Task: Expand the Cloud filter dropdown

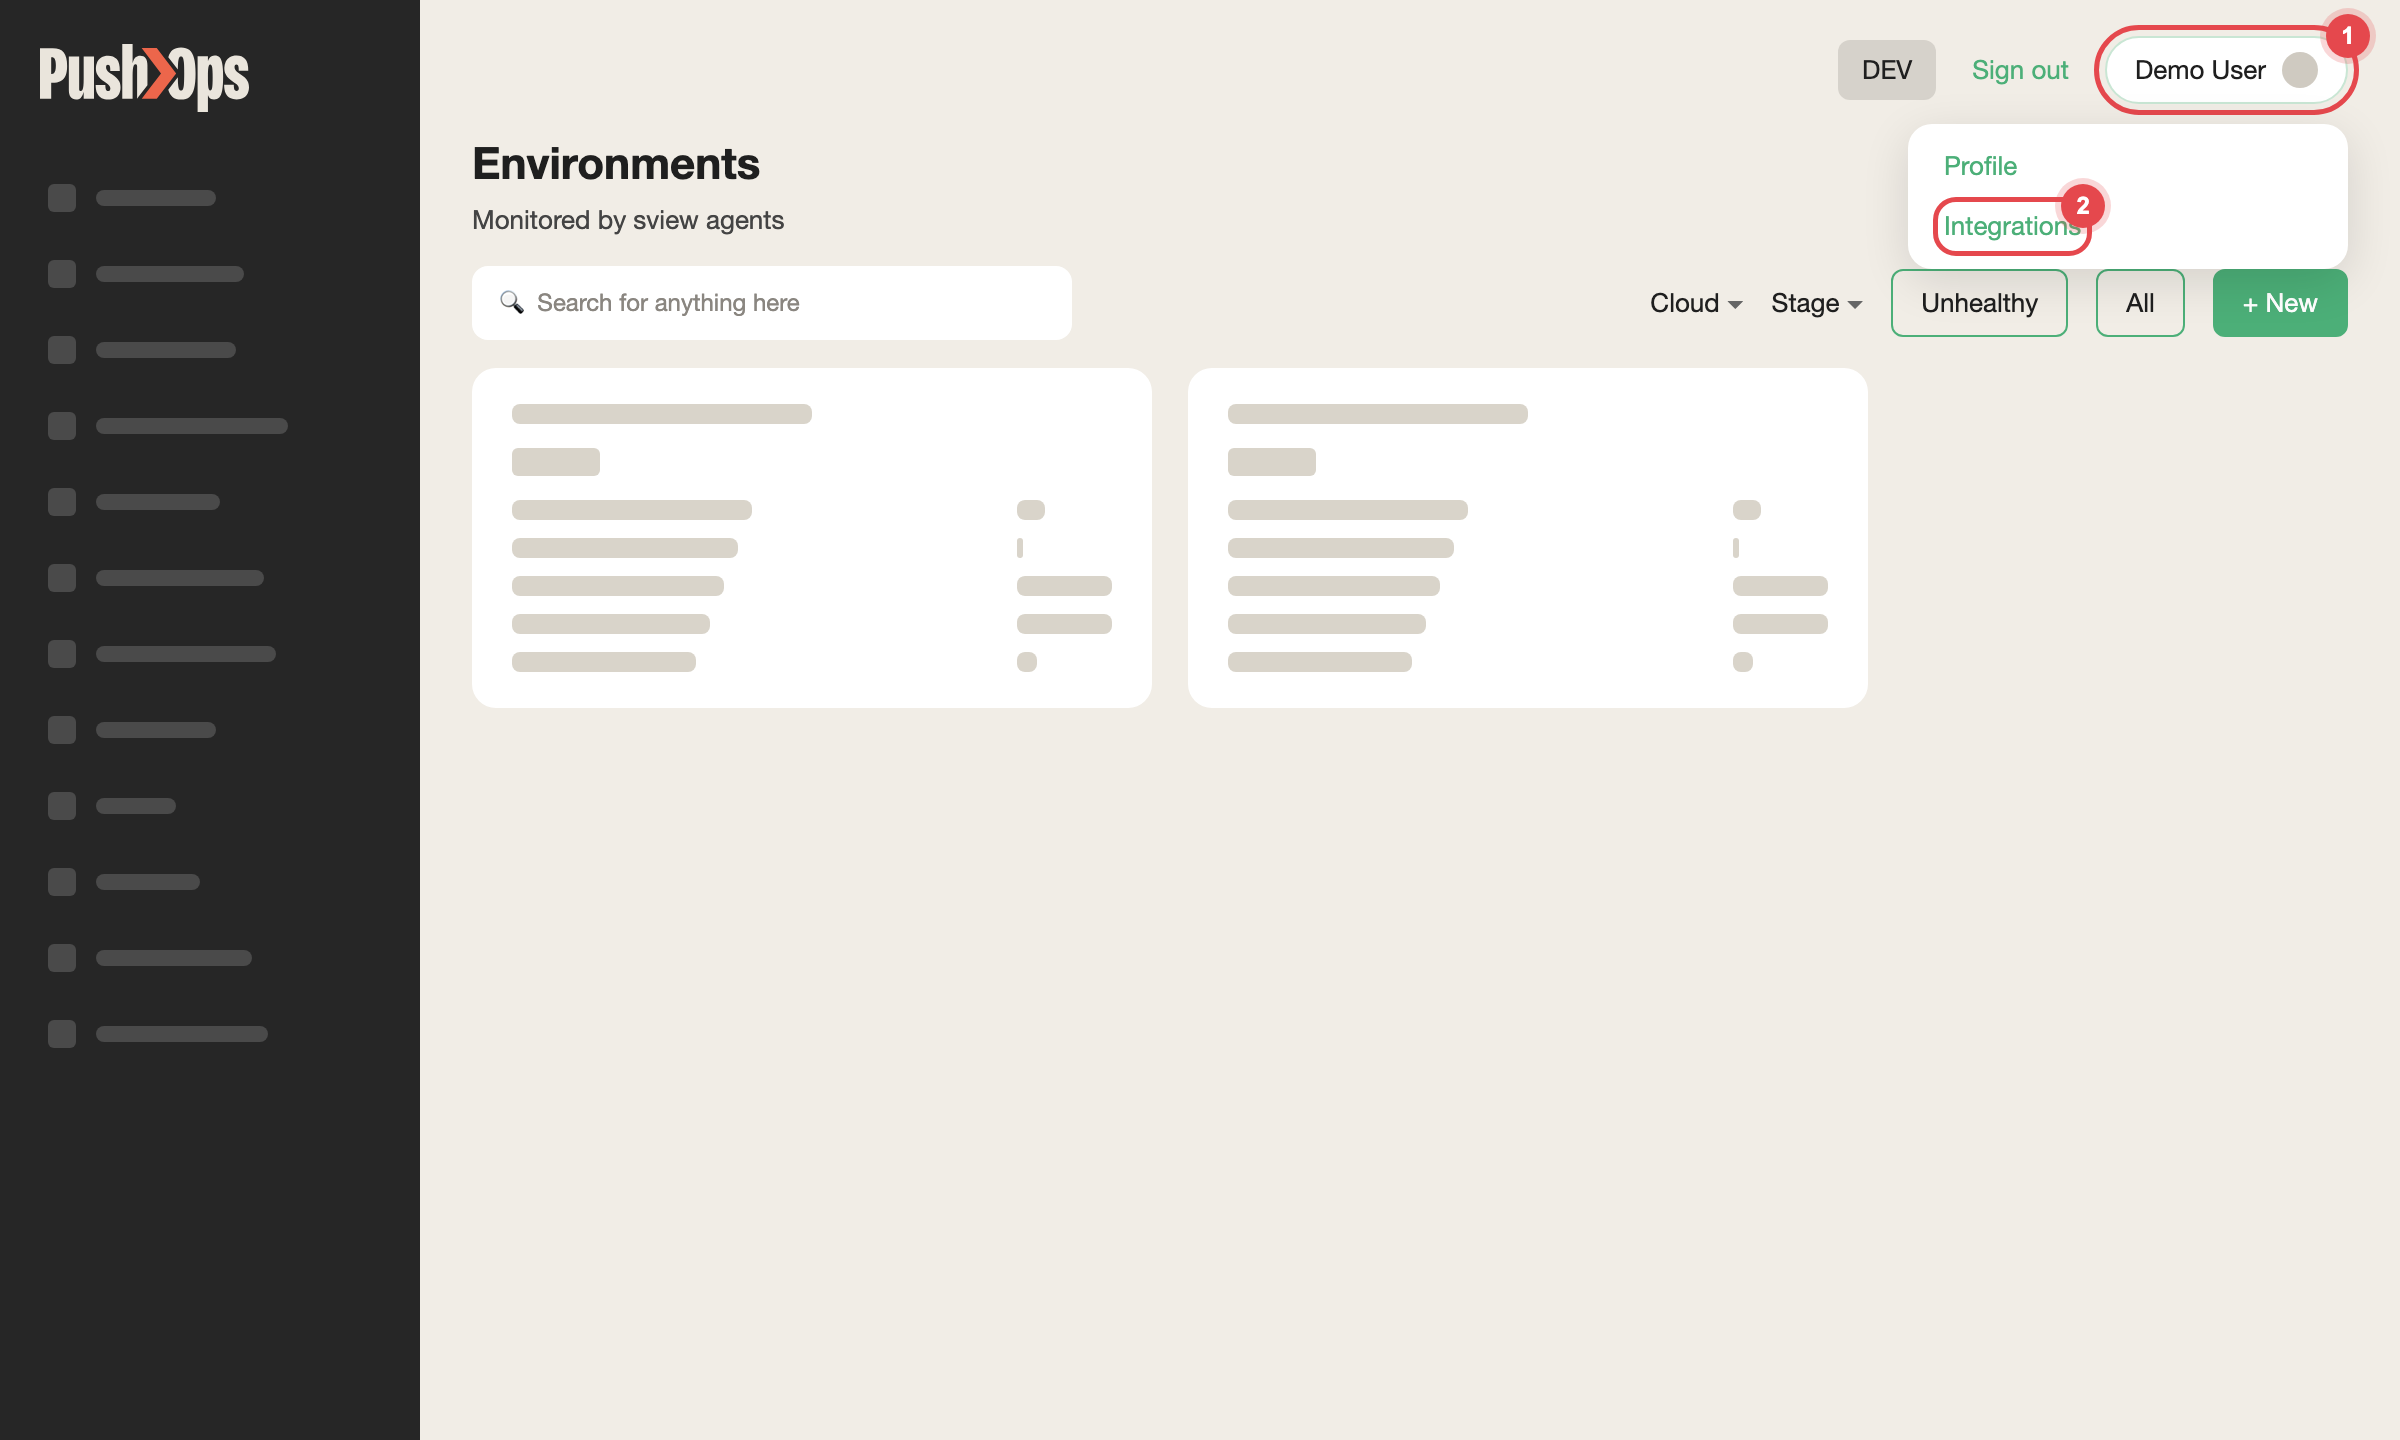Action: 1696,303
